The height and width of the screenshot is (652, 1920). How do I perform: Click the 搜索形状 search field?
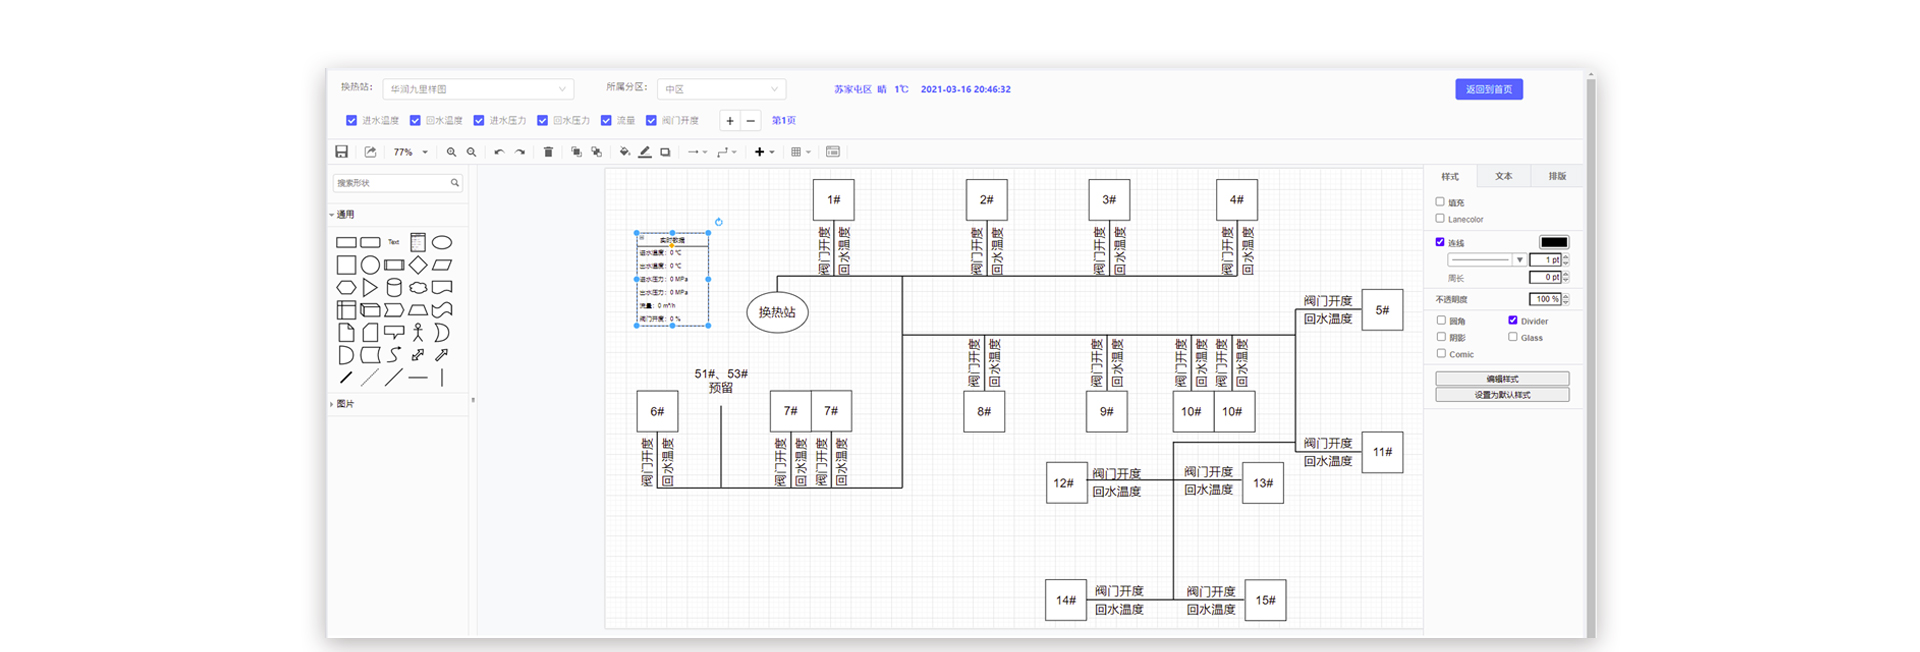click(x=390, y=183)
